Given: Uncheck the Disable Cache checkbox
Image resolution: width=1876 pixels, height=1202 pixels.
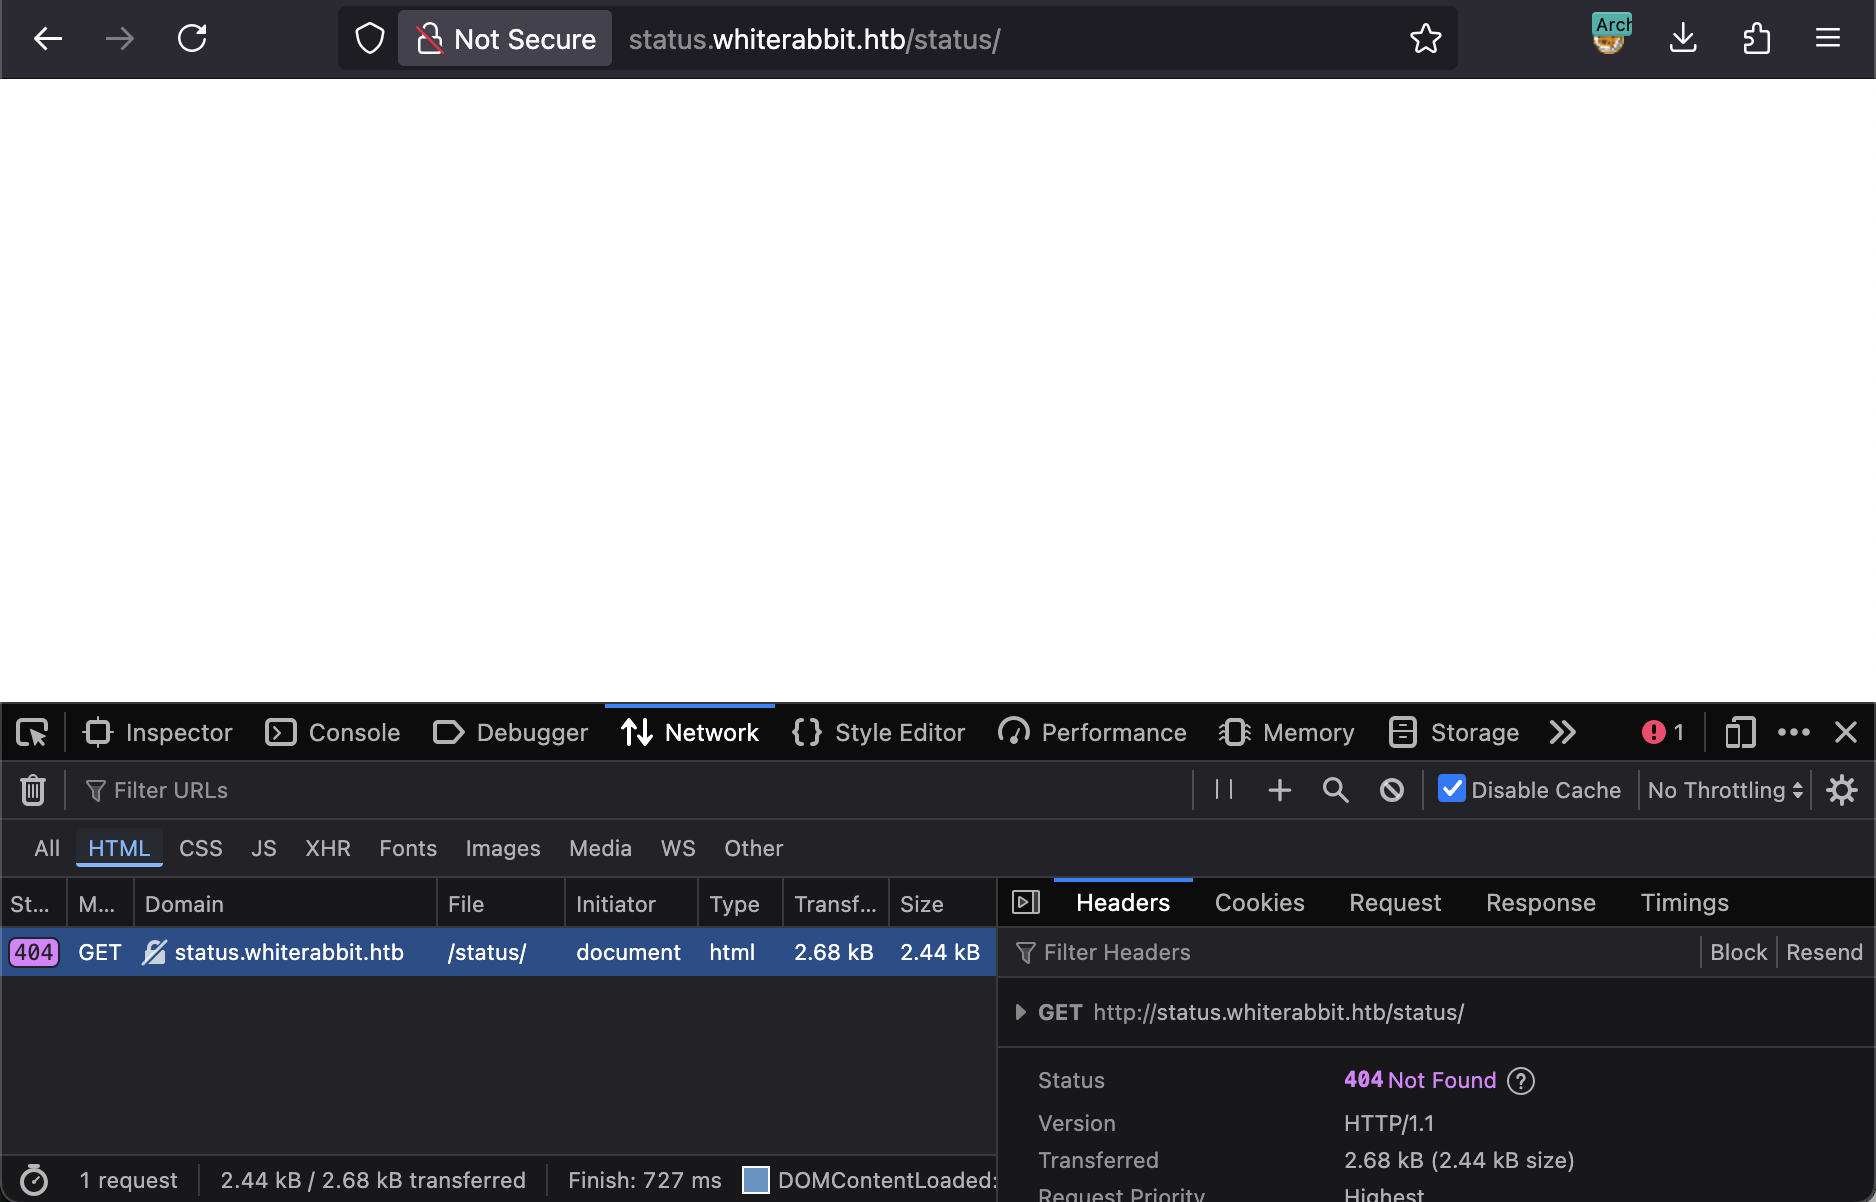Looking at the screenshot, I should (x=1452, y=789).
